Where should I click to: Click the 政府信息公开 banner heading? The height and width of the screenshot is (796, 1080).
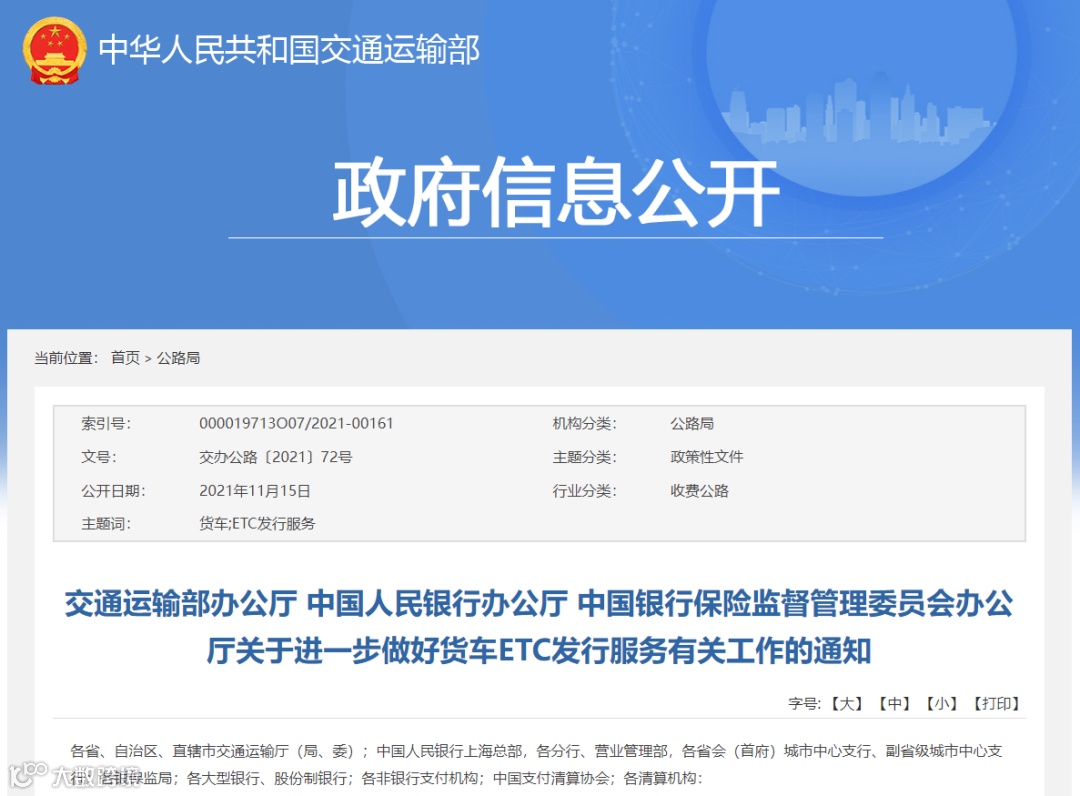coord(557,192)
